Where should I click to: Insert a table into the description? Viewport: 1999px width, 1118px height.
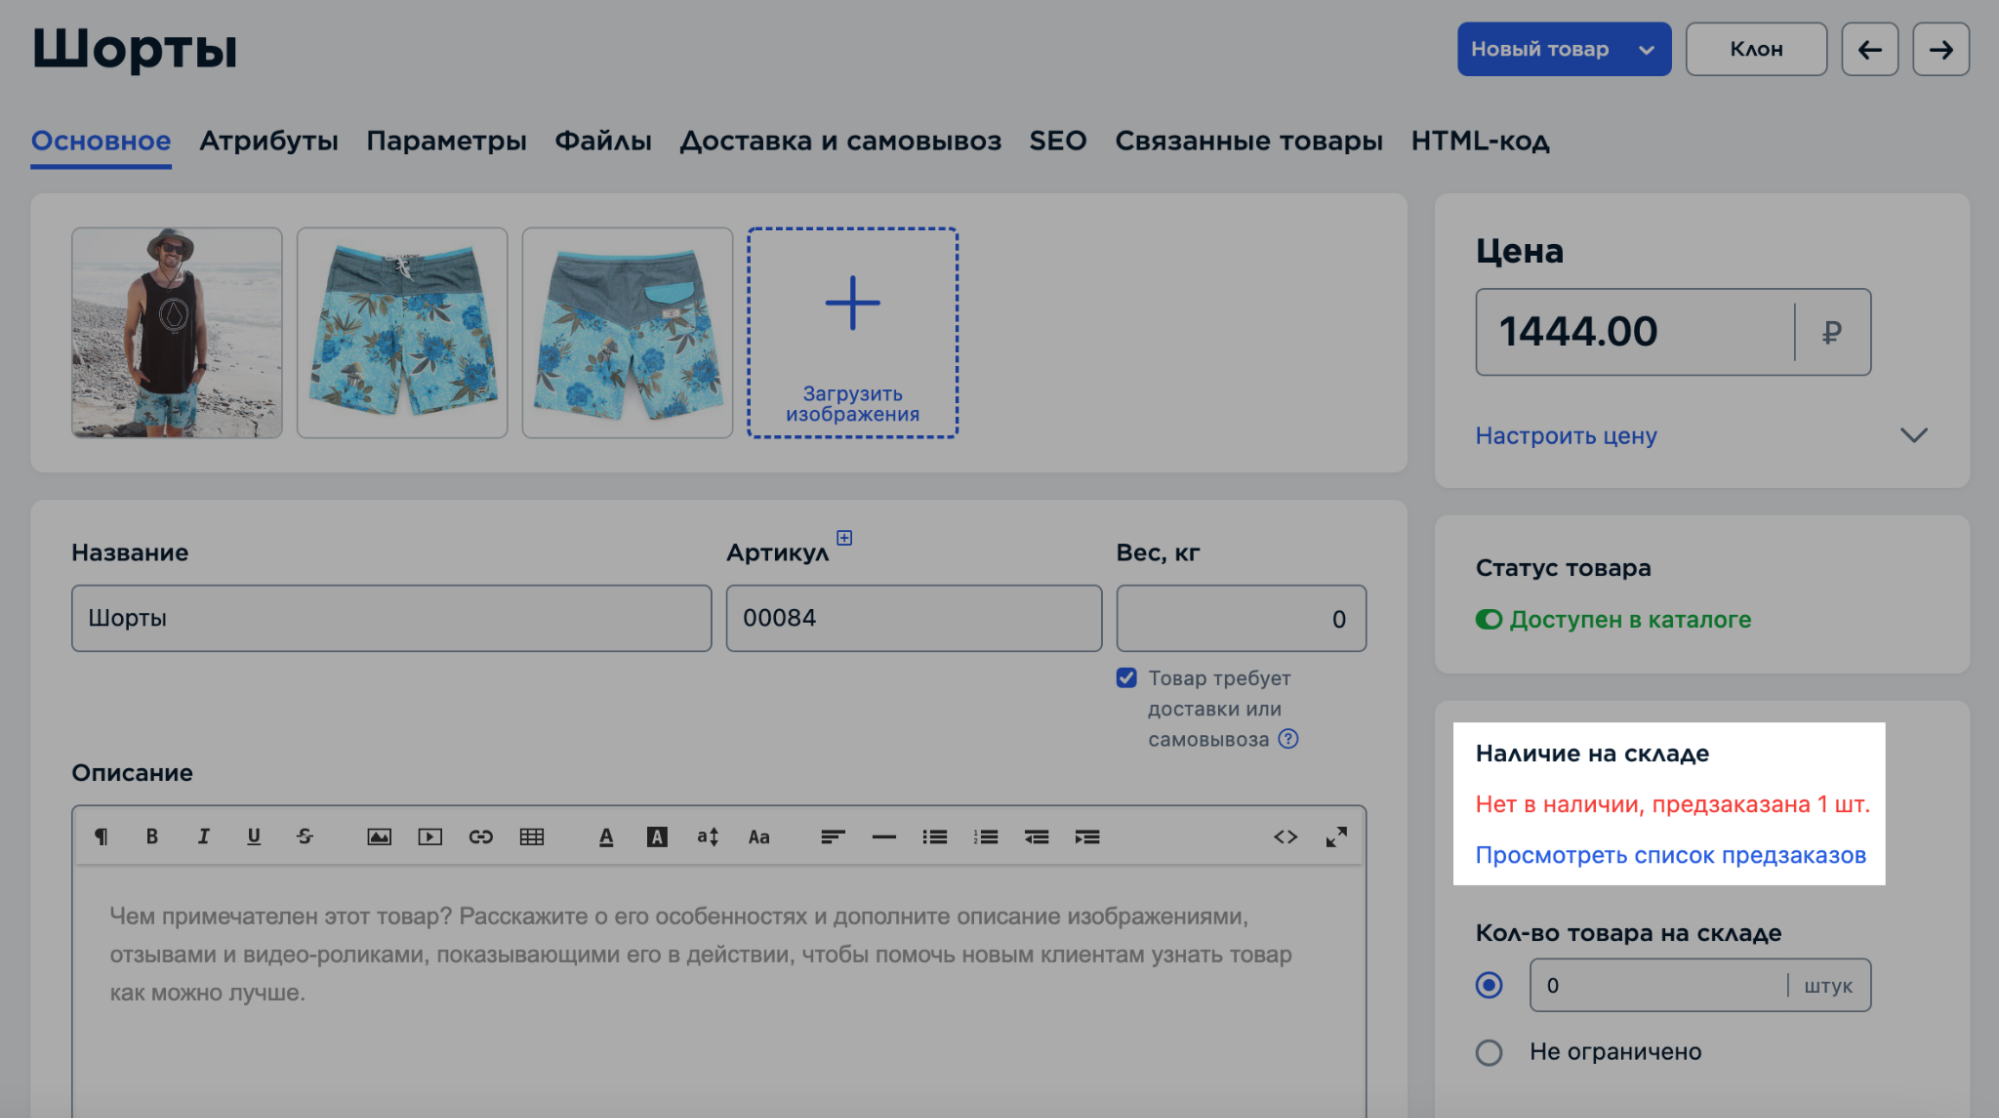(x=532, y=837)
